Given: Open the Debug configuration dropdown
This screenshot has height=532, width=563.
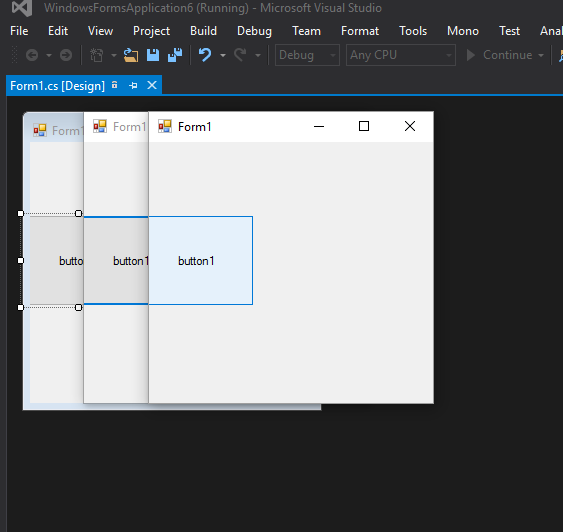Looking at the screenshot, I should (x=307, y=55).
